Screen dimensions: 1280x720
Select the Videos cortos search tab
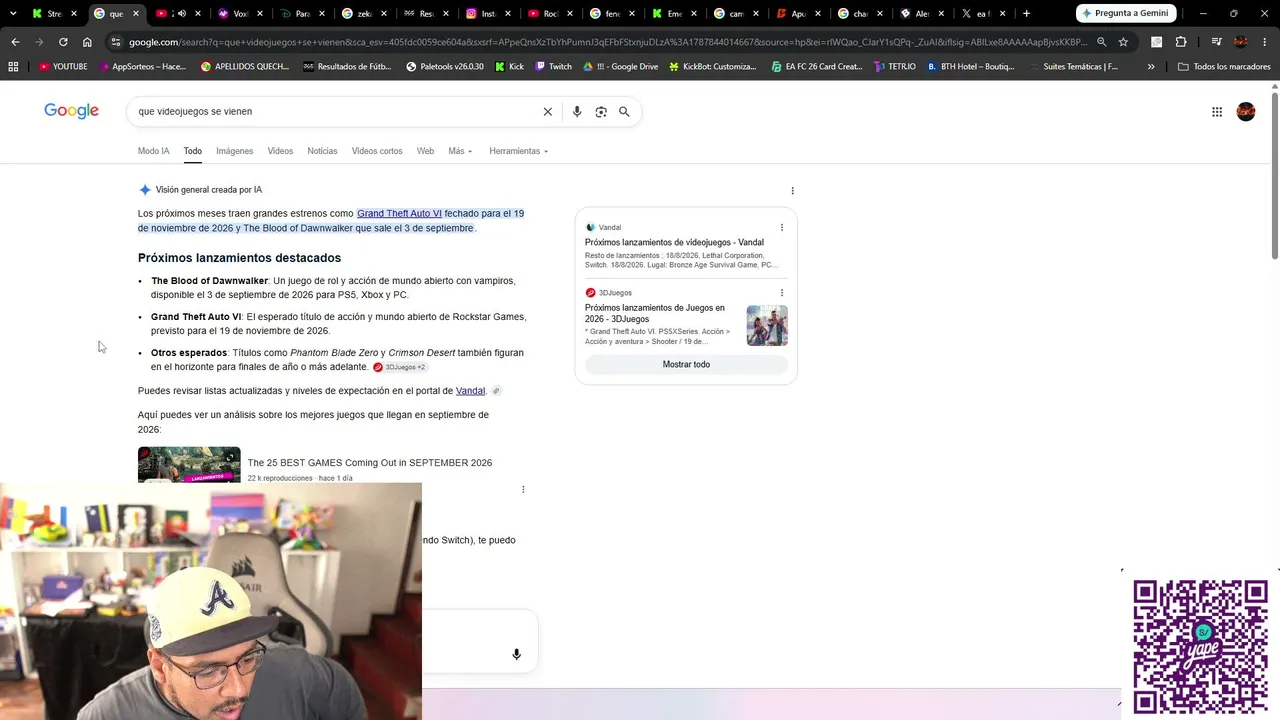[377, 151]
